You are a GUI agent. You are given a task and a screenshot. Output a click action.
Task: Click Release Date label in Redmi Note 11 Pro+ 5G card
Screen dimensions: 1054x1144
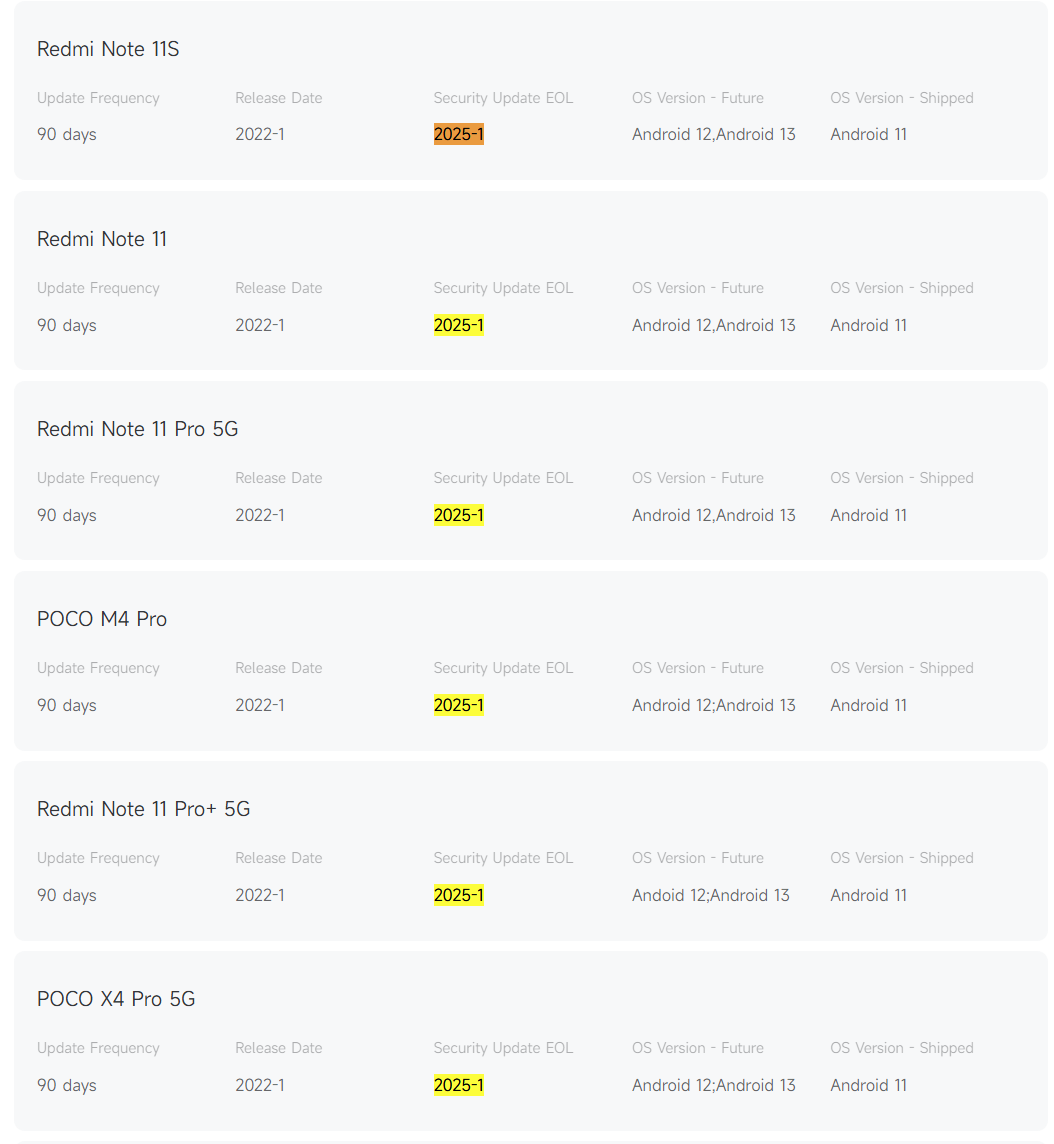pyautogui.click(x=279, y=858)
